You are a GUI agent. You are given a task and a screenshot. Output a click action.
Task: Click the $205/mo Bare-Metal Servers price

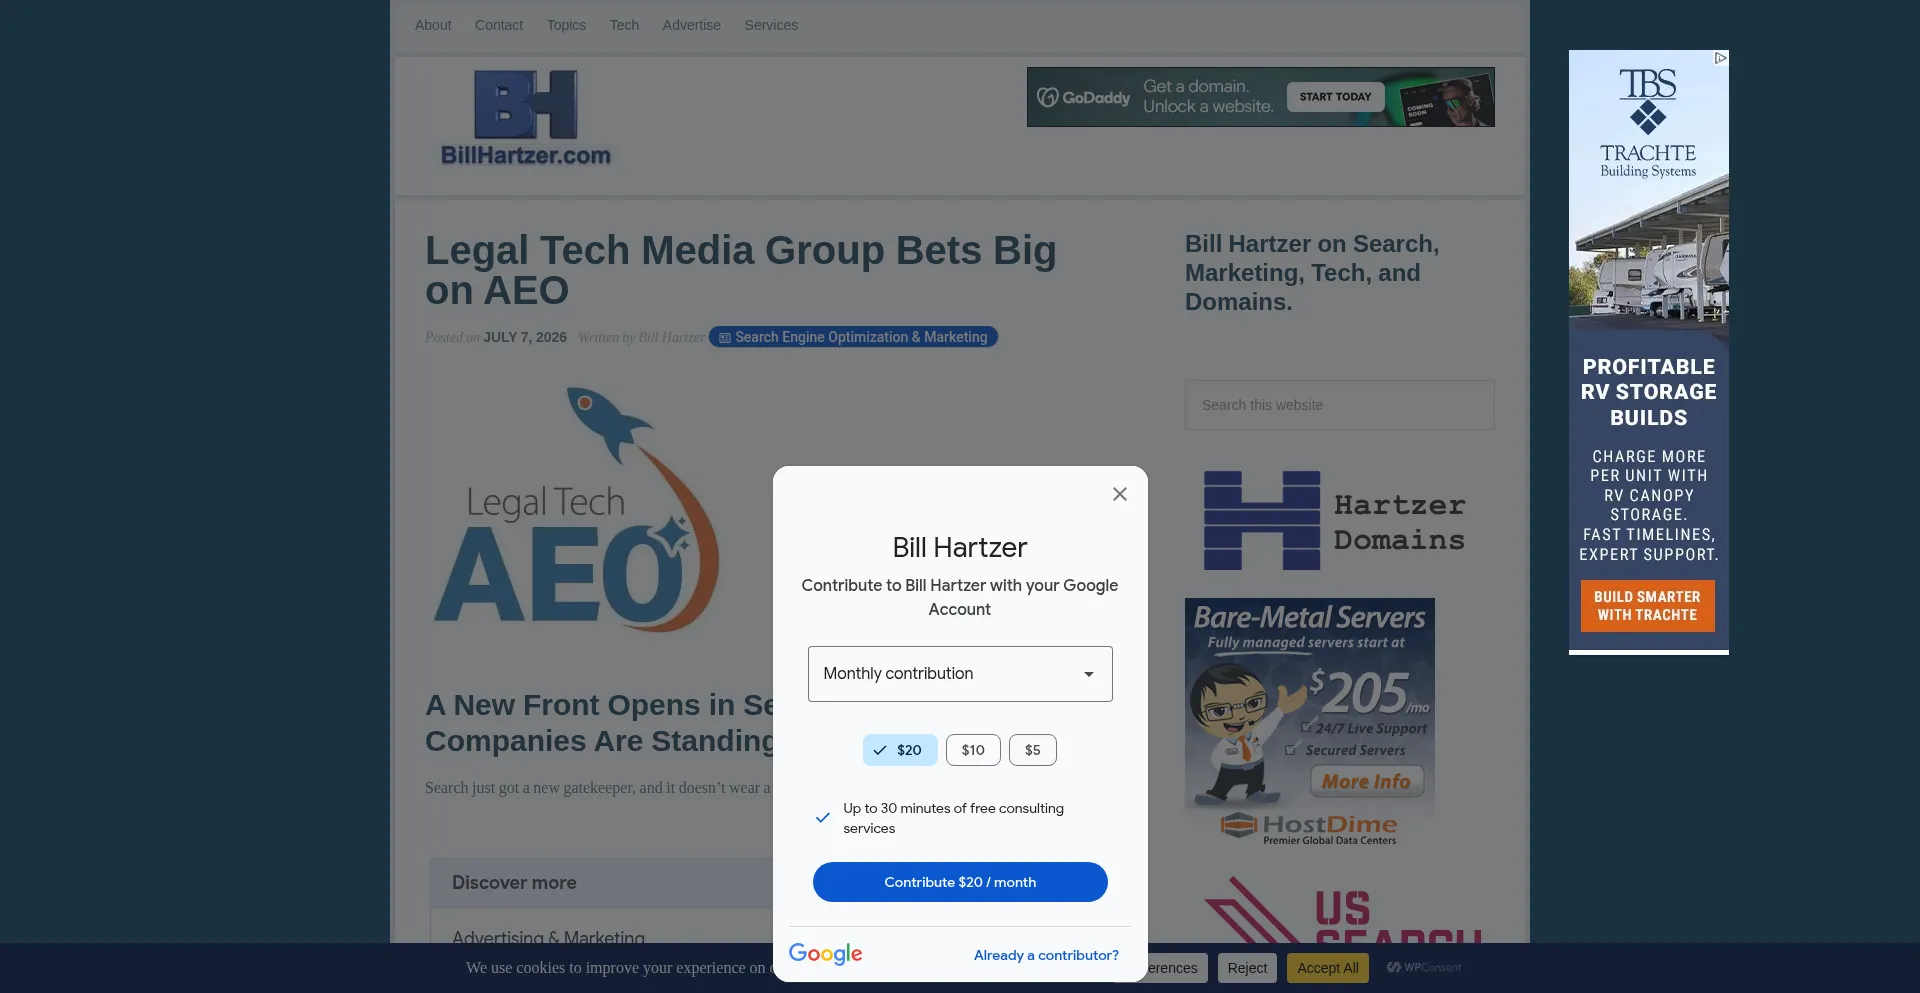1367,692
